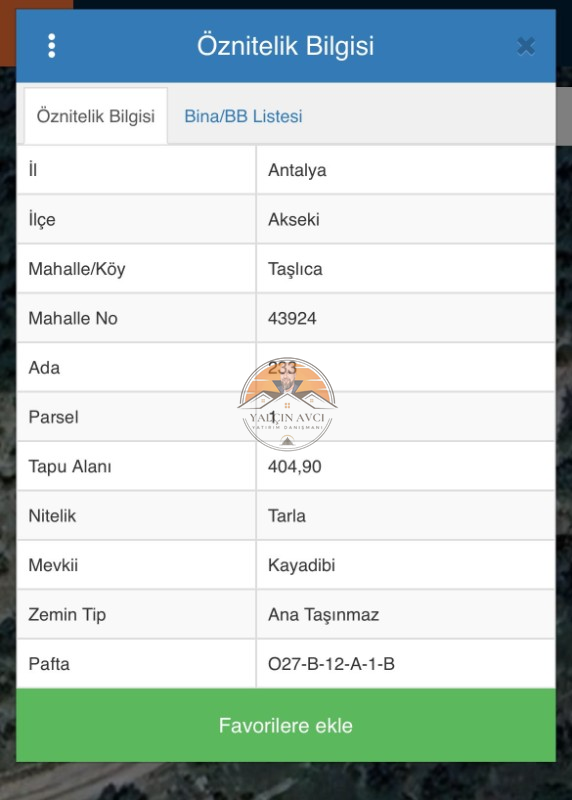Click the Mahalle No value 43924

292,318
